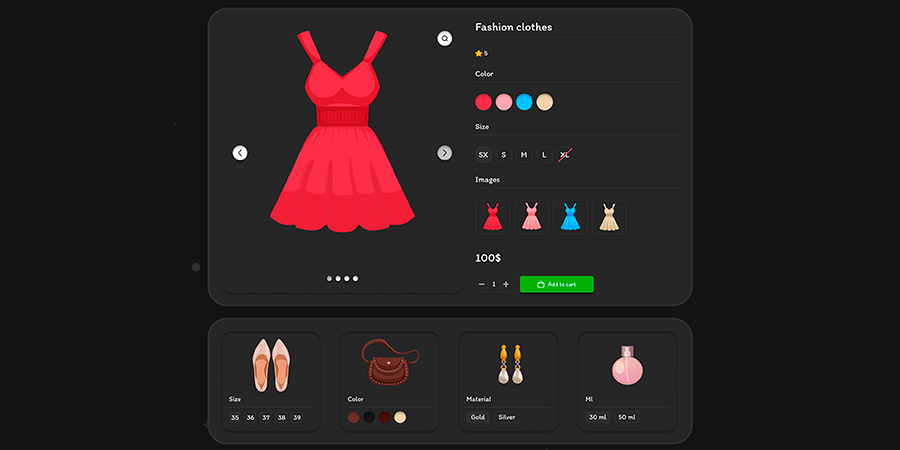Select size SX for the dress
Screen dimensions: 900x450
pos(483,155)
